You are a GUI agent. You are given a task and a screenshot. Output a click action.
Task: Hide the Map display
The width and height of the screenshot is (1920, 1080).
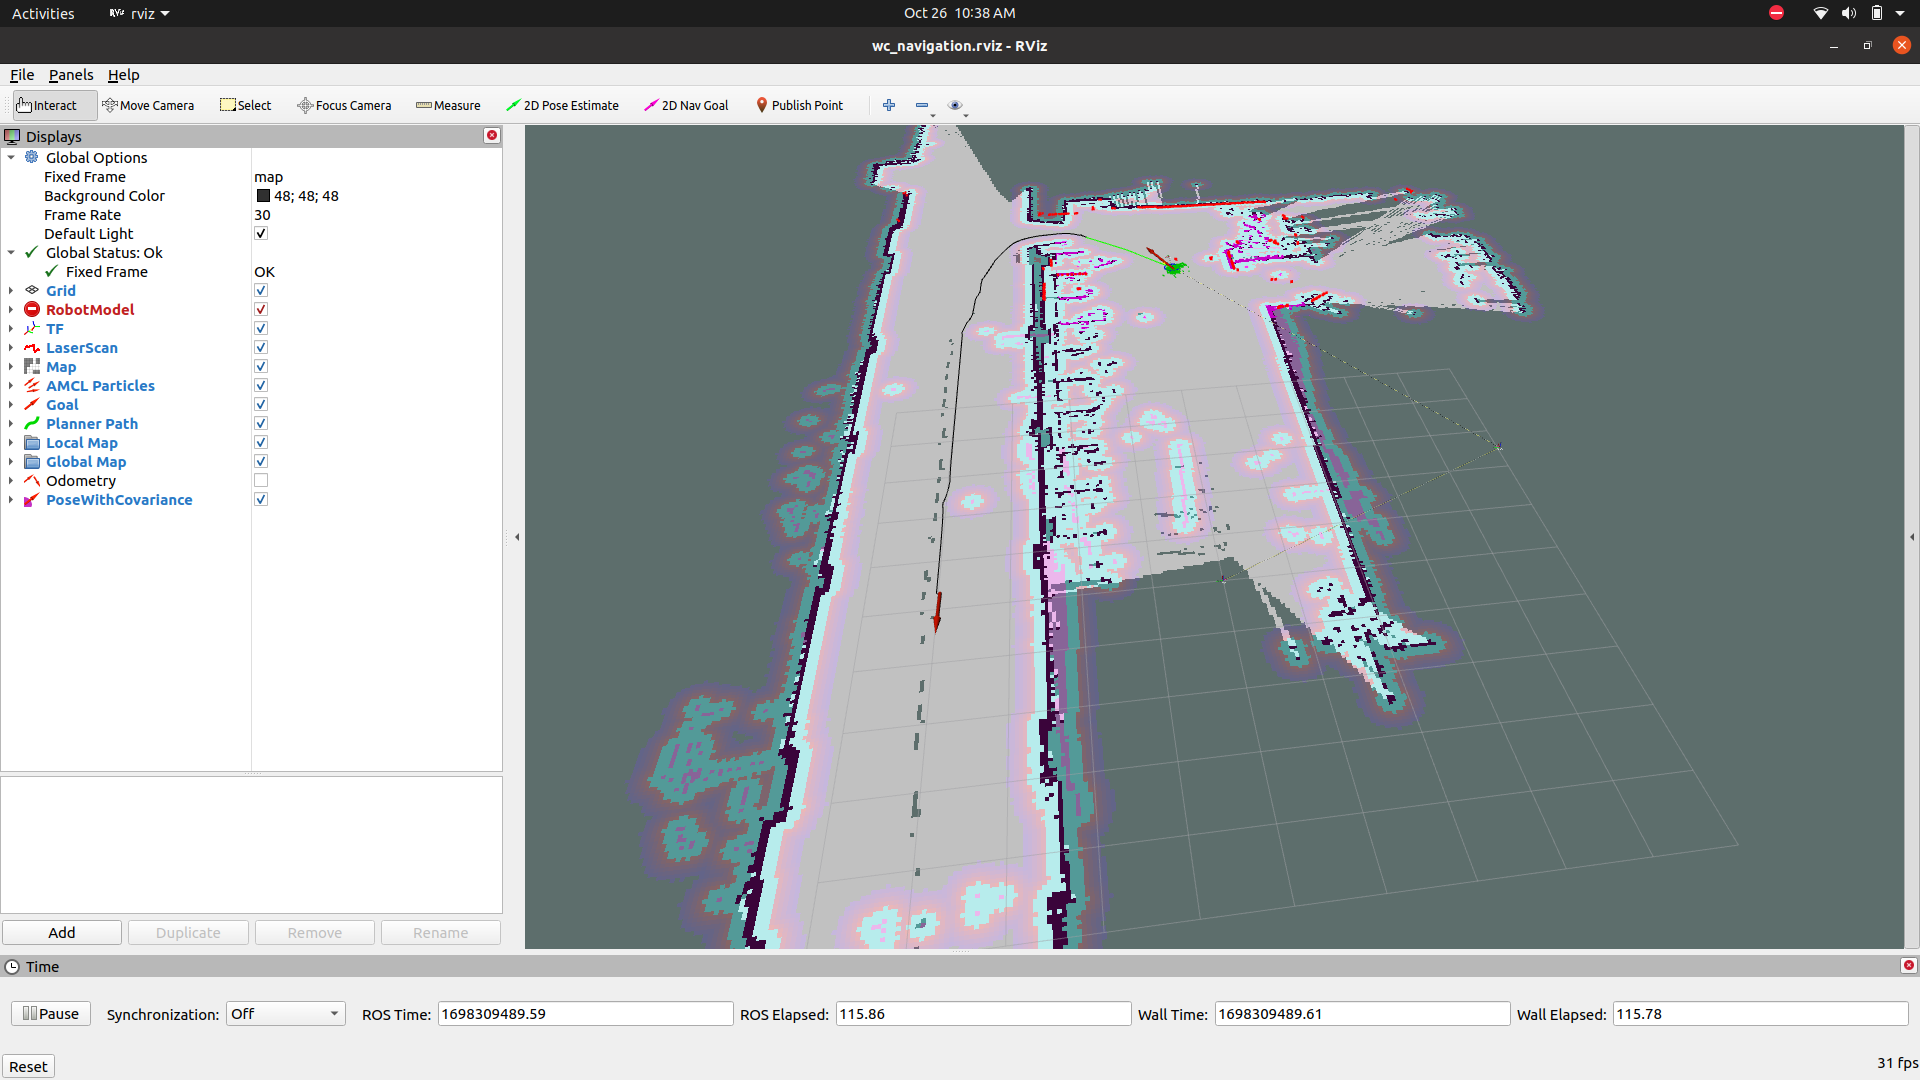pos(261,366)
